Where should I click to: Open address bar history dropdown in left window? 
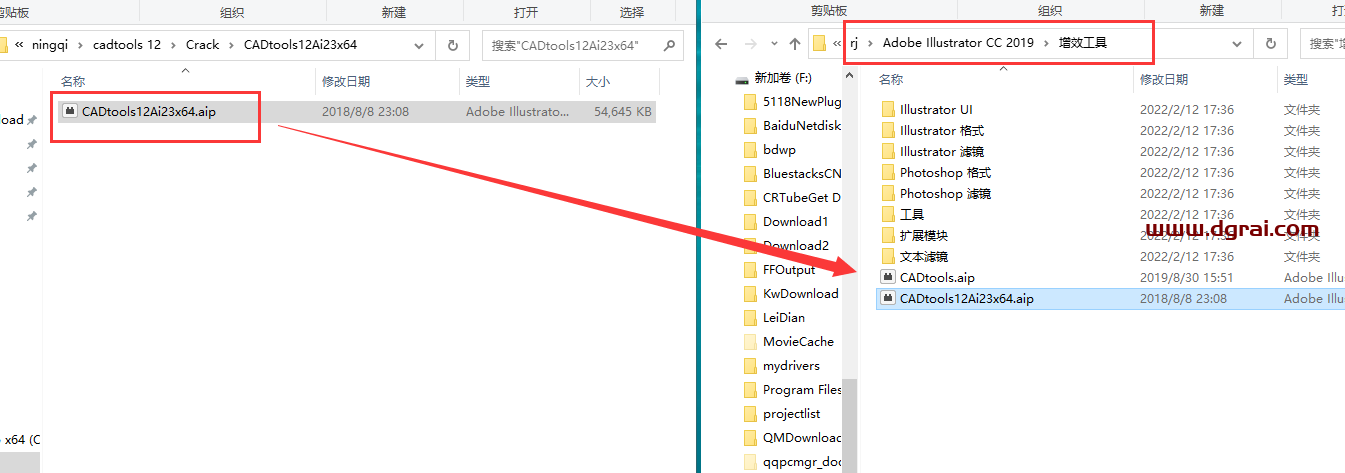click(420, 45)
